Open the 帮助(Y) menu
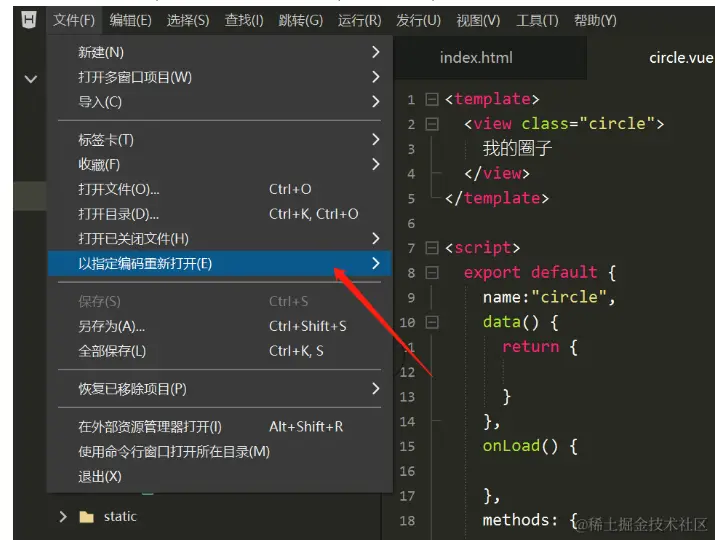 pyautogui.click(x=595, y=20)
